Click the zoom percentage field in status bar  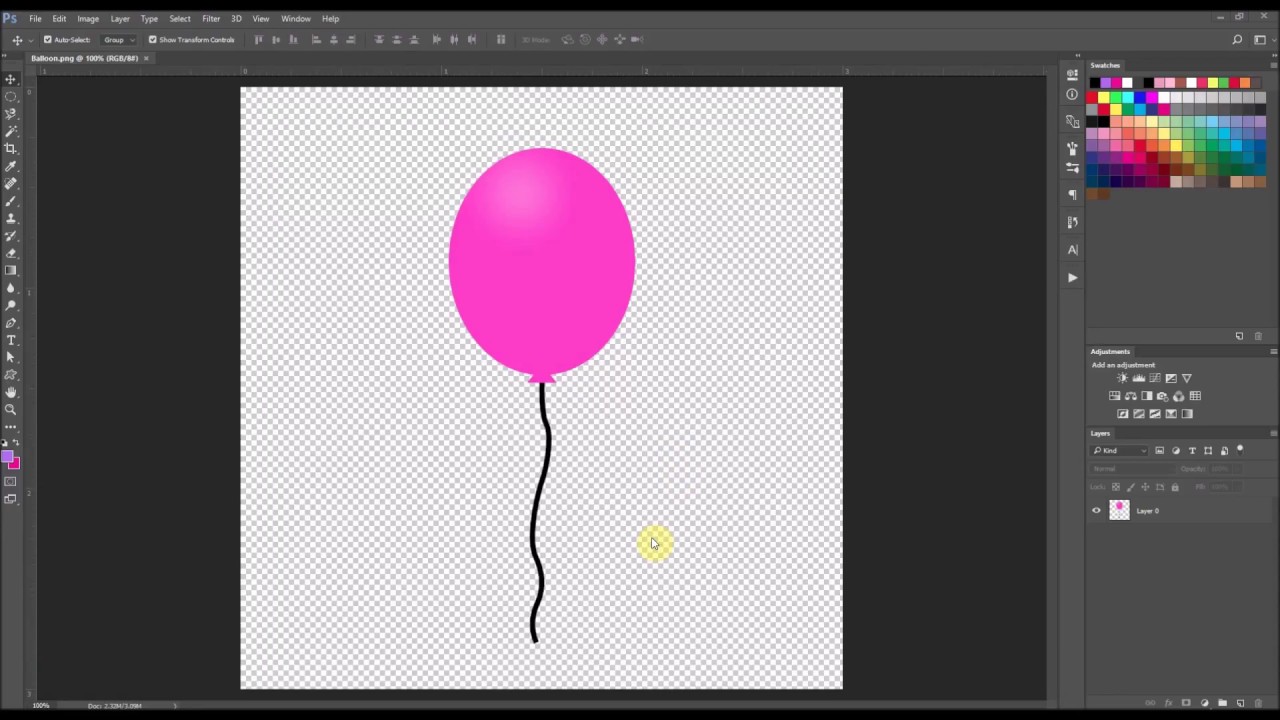40,706
